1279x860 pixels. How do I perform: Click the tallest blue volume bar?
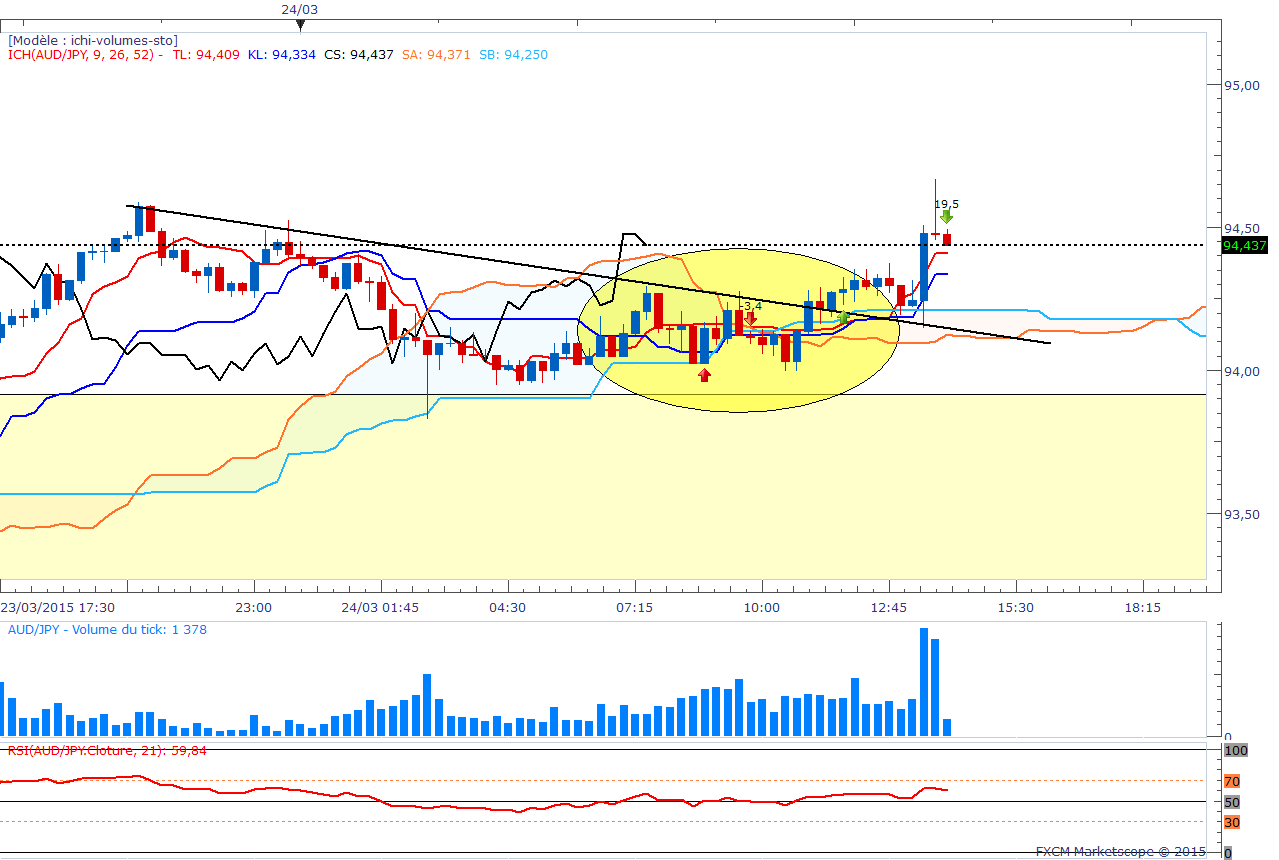coord(924,682)
